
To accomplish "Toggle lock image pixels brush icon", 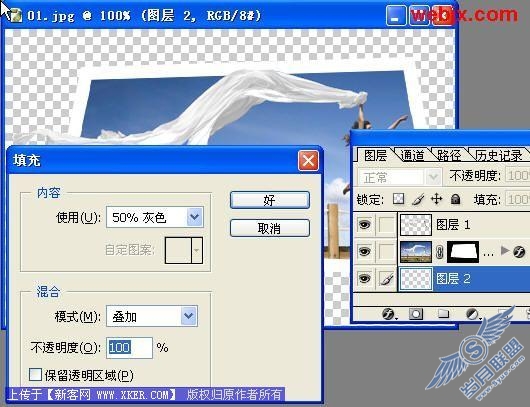I will point(418,199).
